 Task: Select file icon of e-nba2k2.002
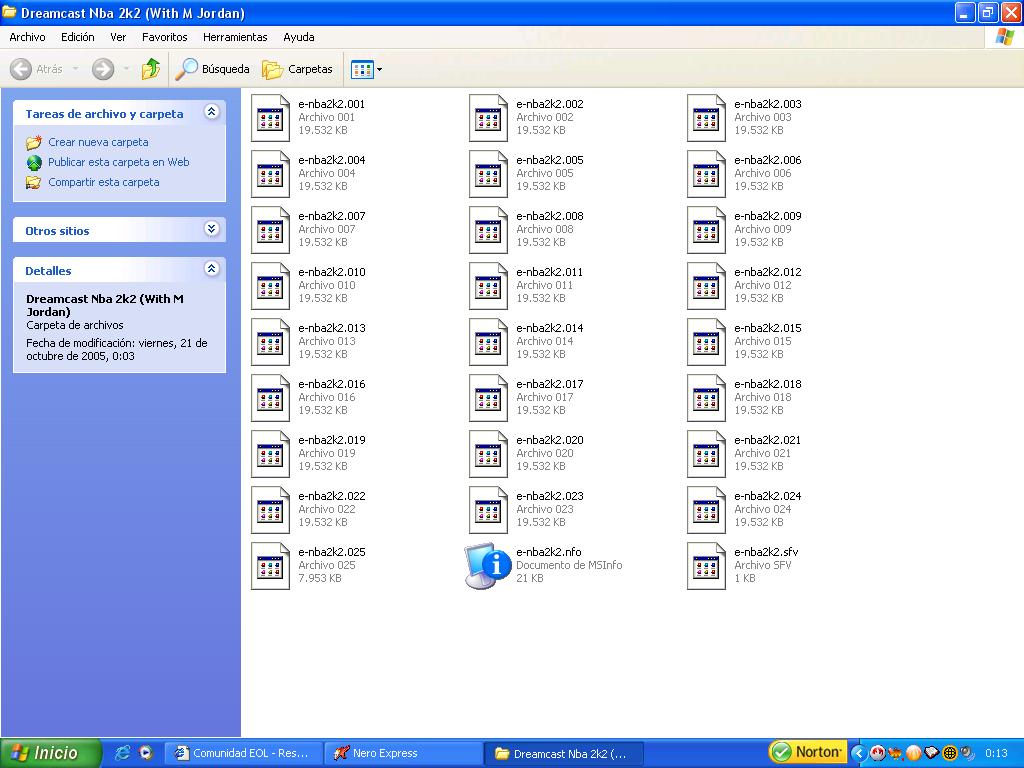[488, 118]
